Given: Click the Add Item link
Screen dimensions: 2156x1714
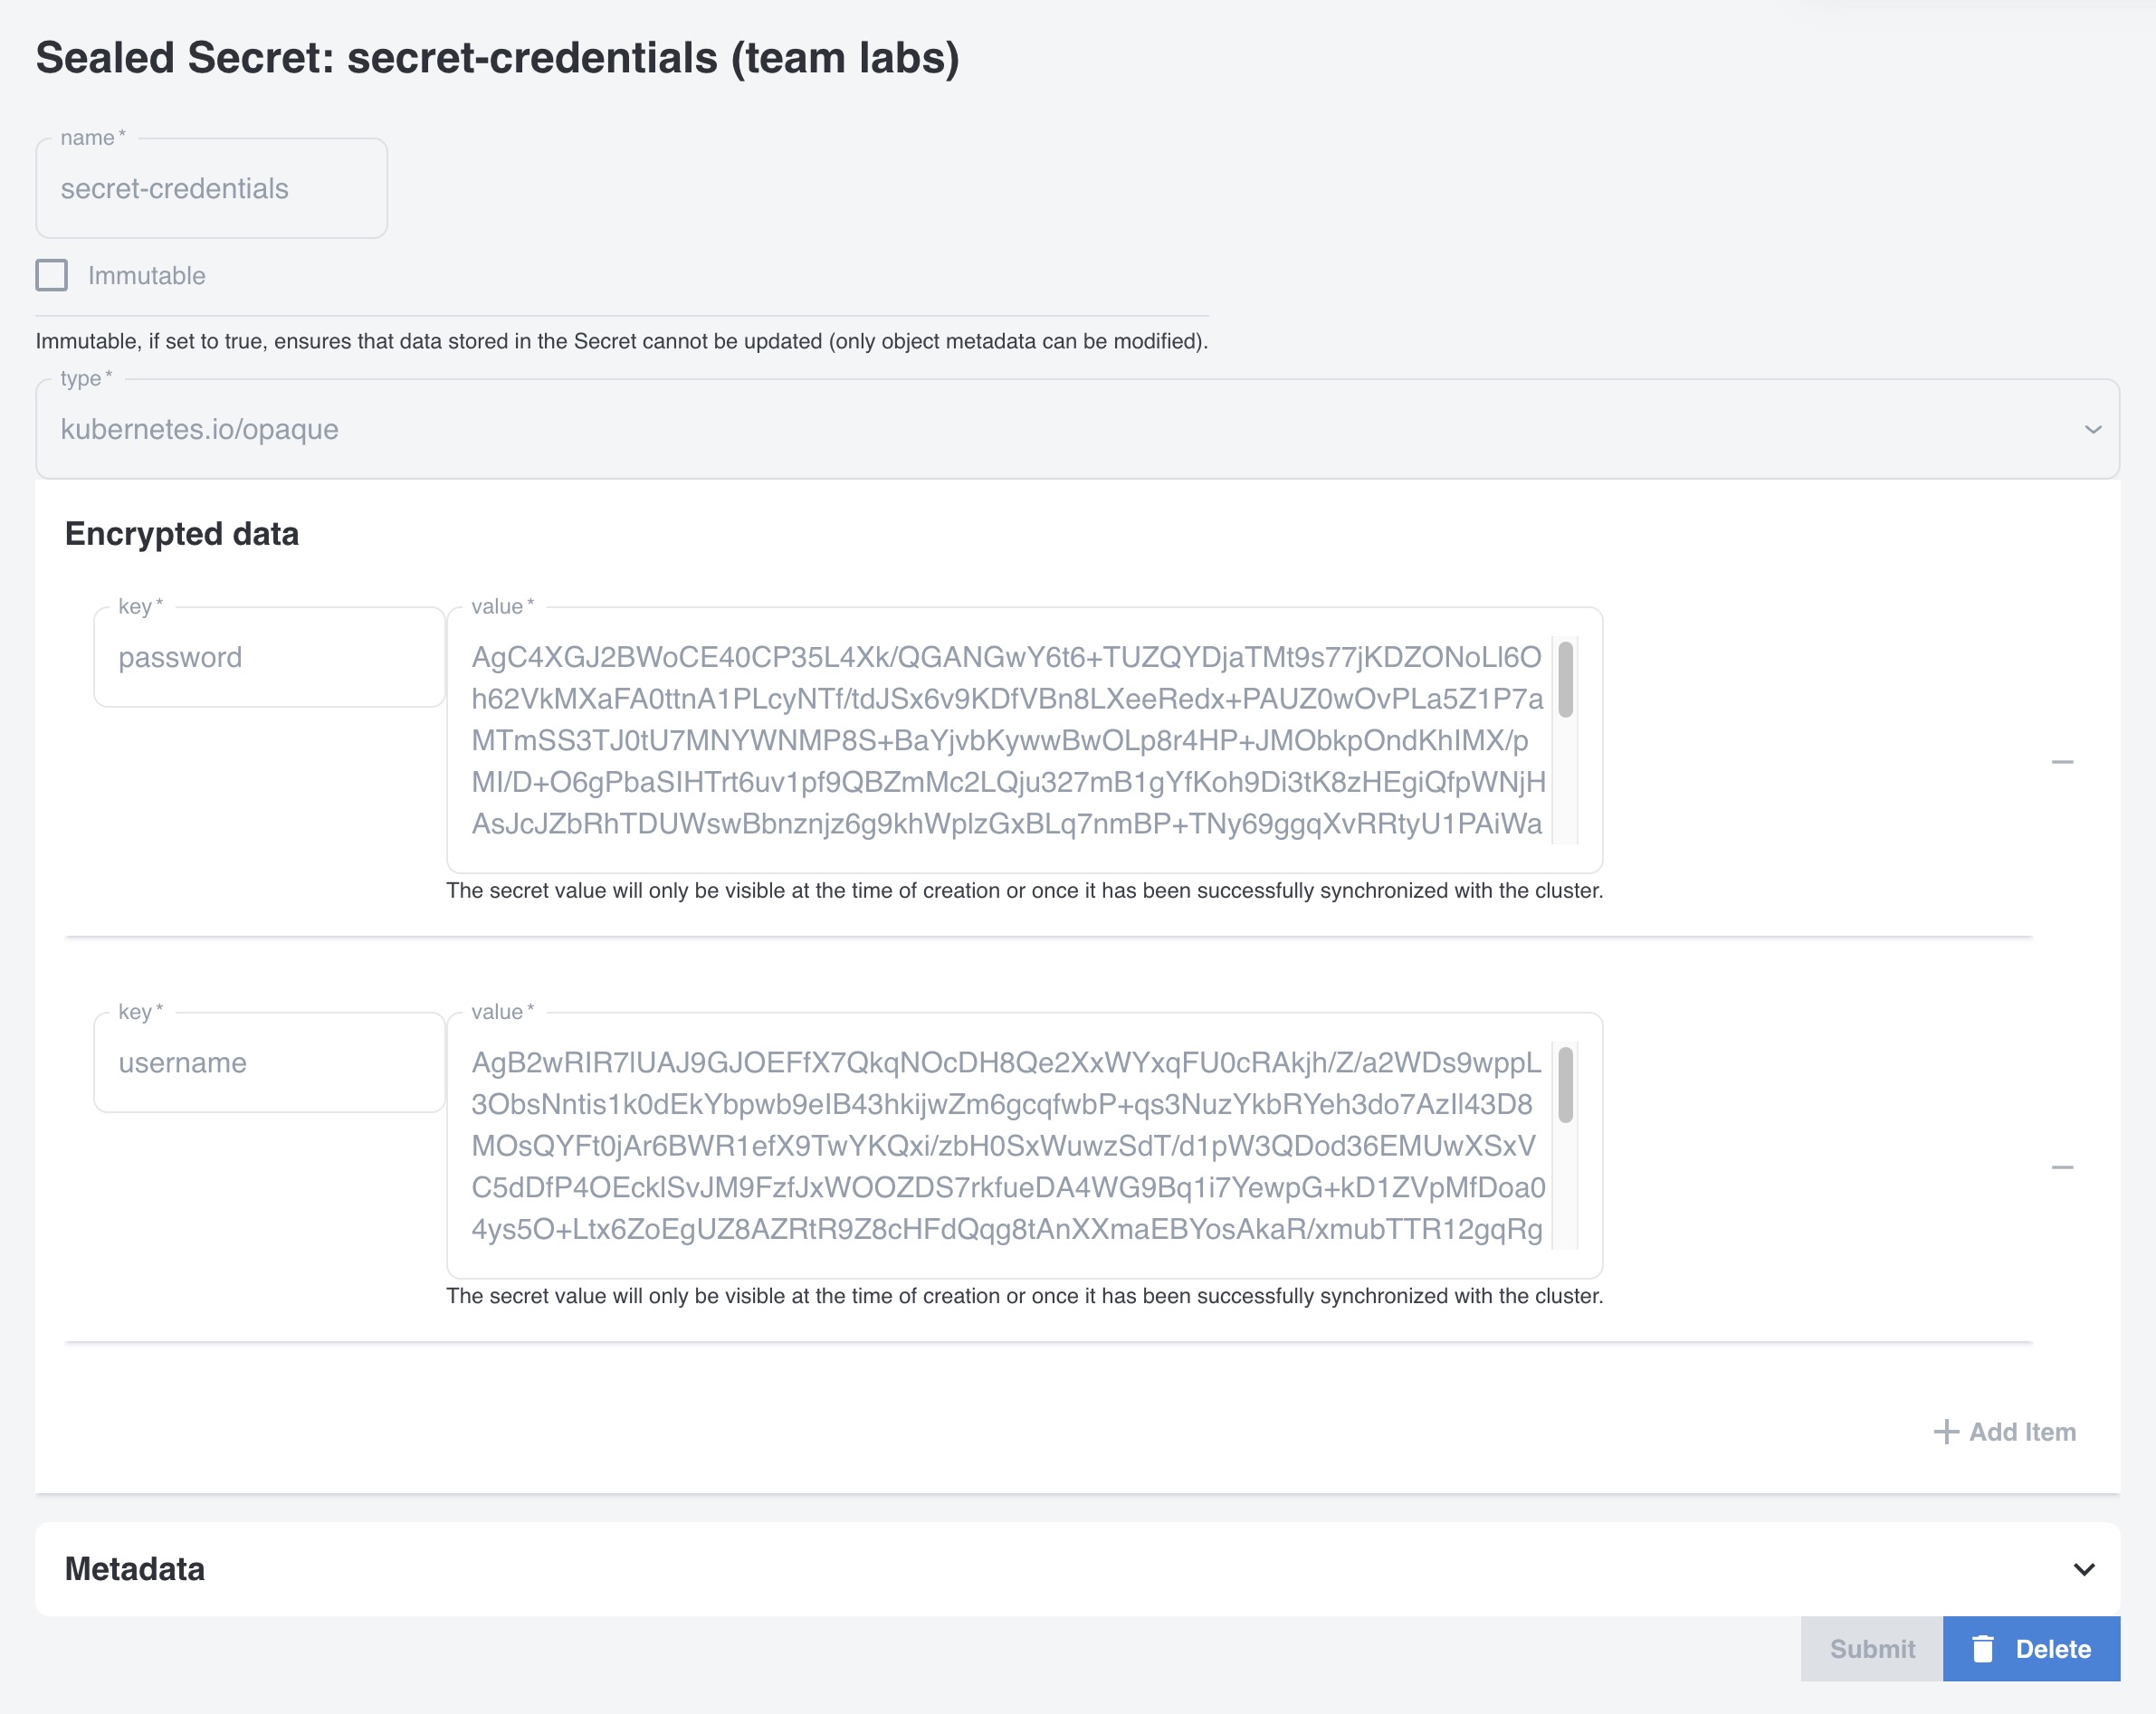Looking at the screenshot, I should pos(2021,1432).
